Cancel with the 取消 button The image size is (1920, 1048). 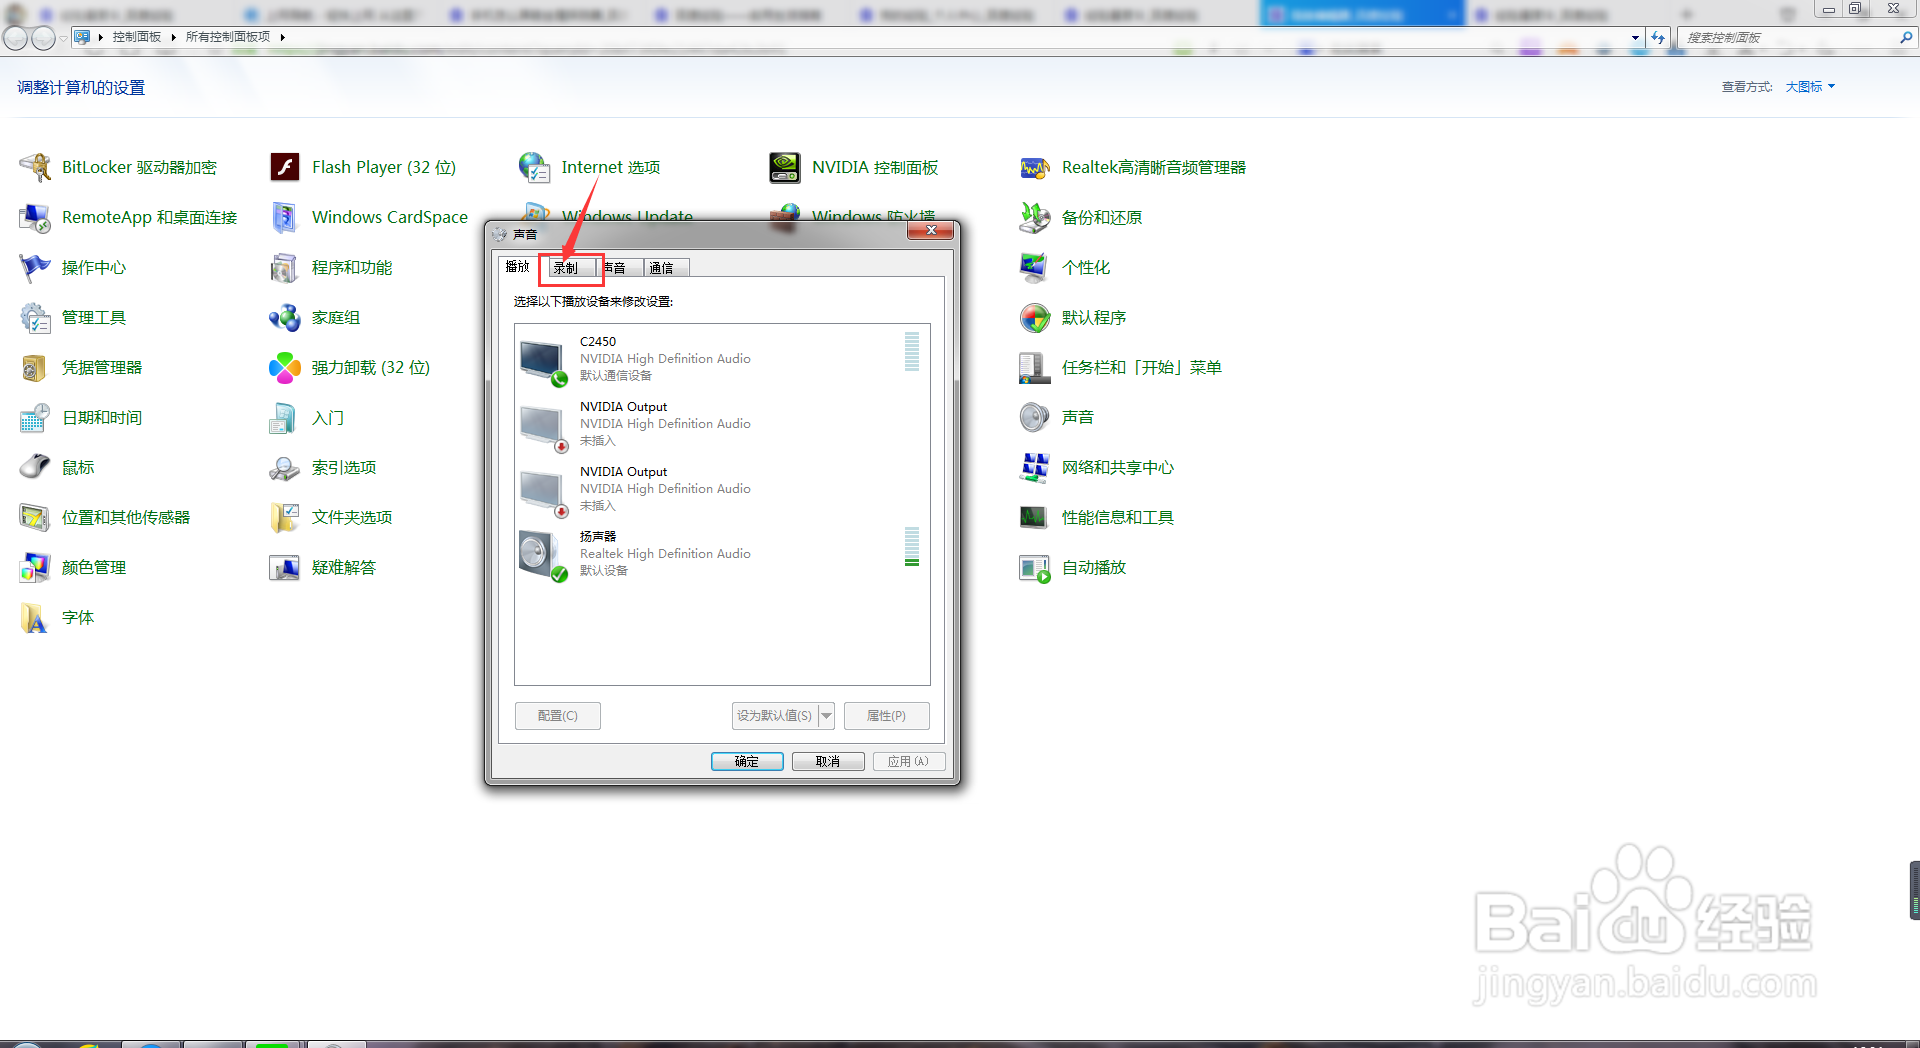tap(828, 761)
